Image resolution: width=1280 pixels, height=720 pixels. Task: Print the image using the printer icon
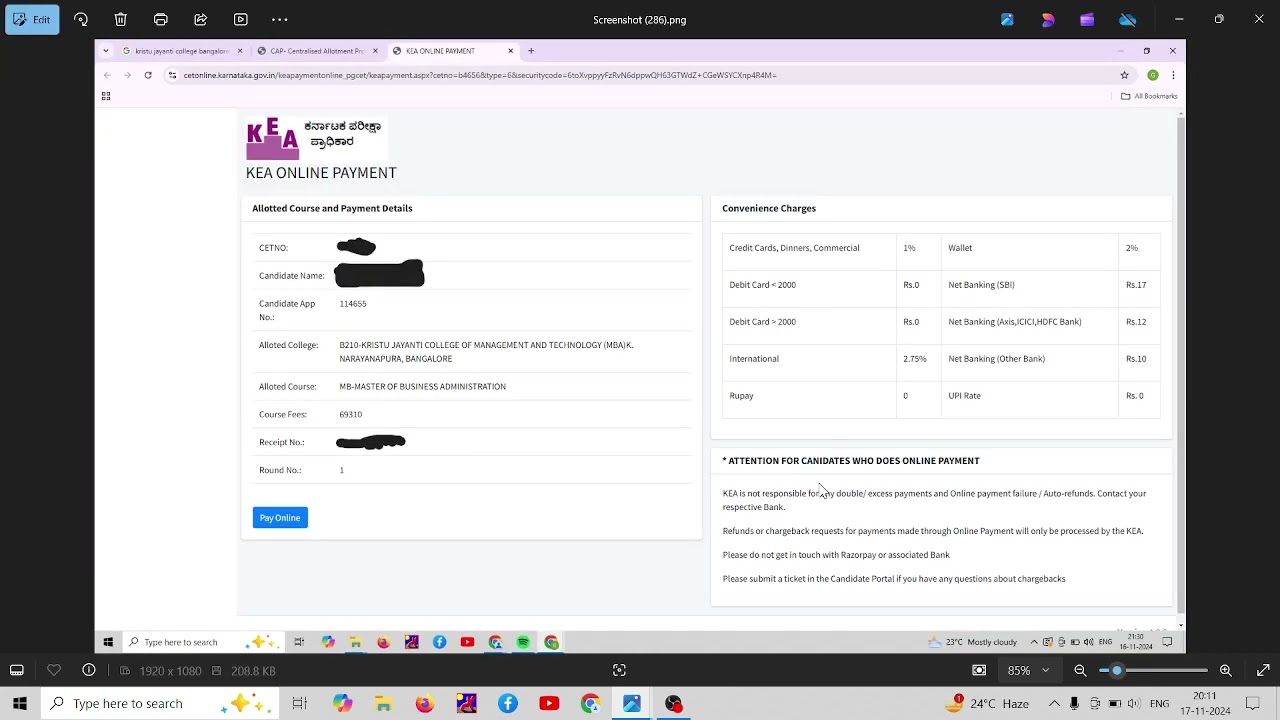[160, 19]
